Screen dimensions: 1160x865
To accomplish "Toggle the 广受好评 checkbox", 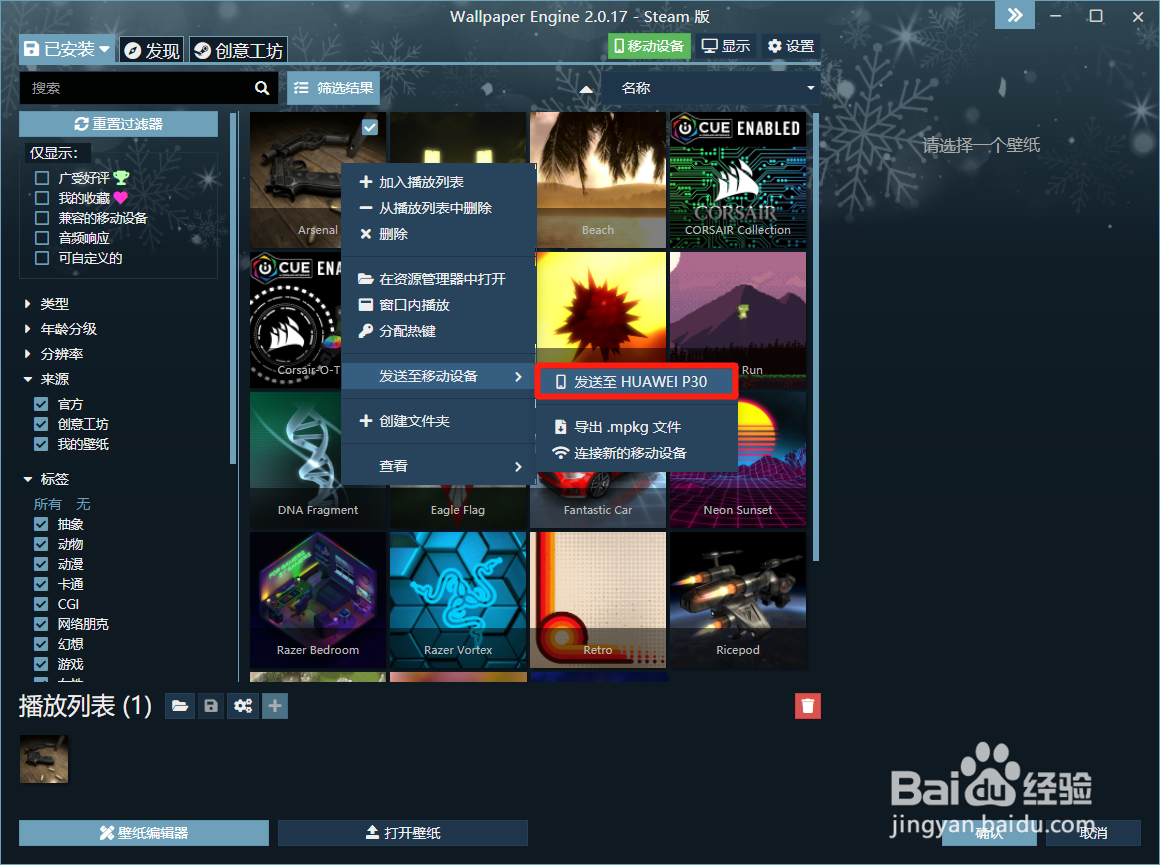I will pos(42,178).
